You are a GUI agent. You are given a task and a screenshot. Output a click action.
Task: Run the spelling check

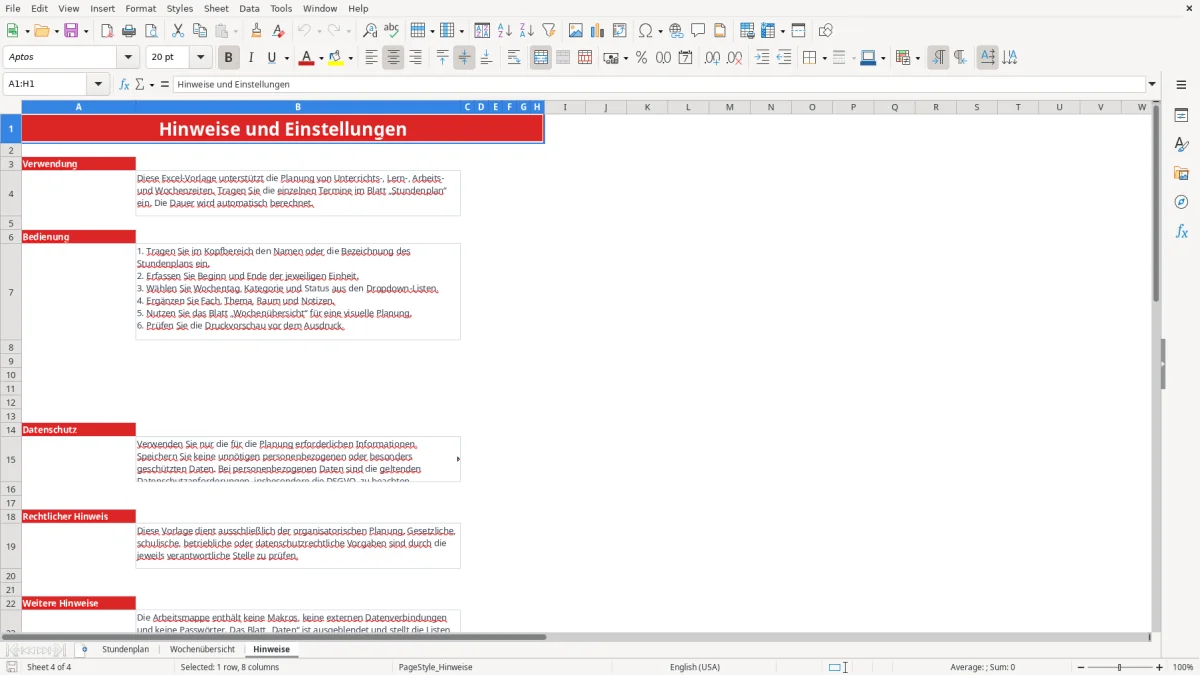pos(391,31)
